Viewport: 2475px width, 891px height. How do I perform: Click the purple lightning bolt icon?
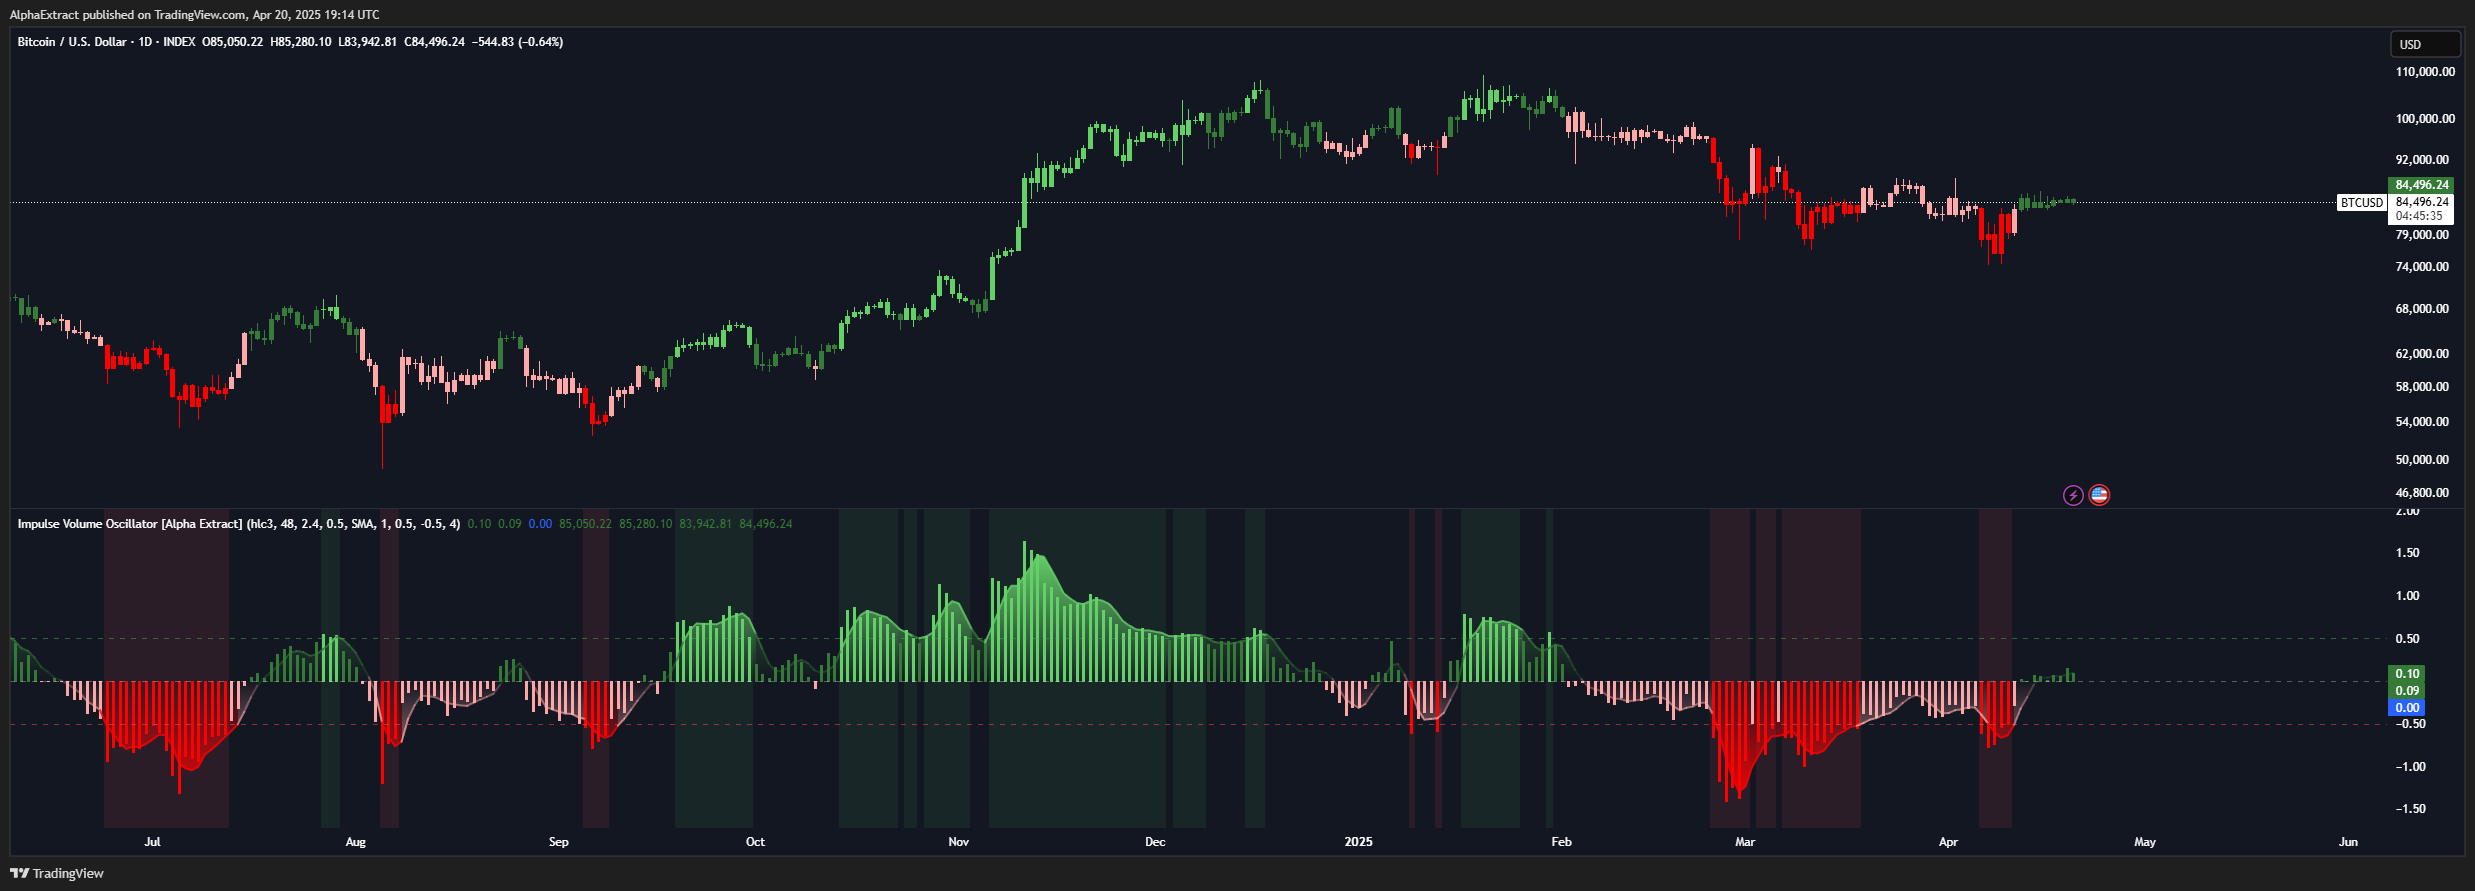pos(2073,495)
